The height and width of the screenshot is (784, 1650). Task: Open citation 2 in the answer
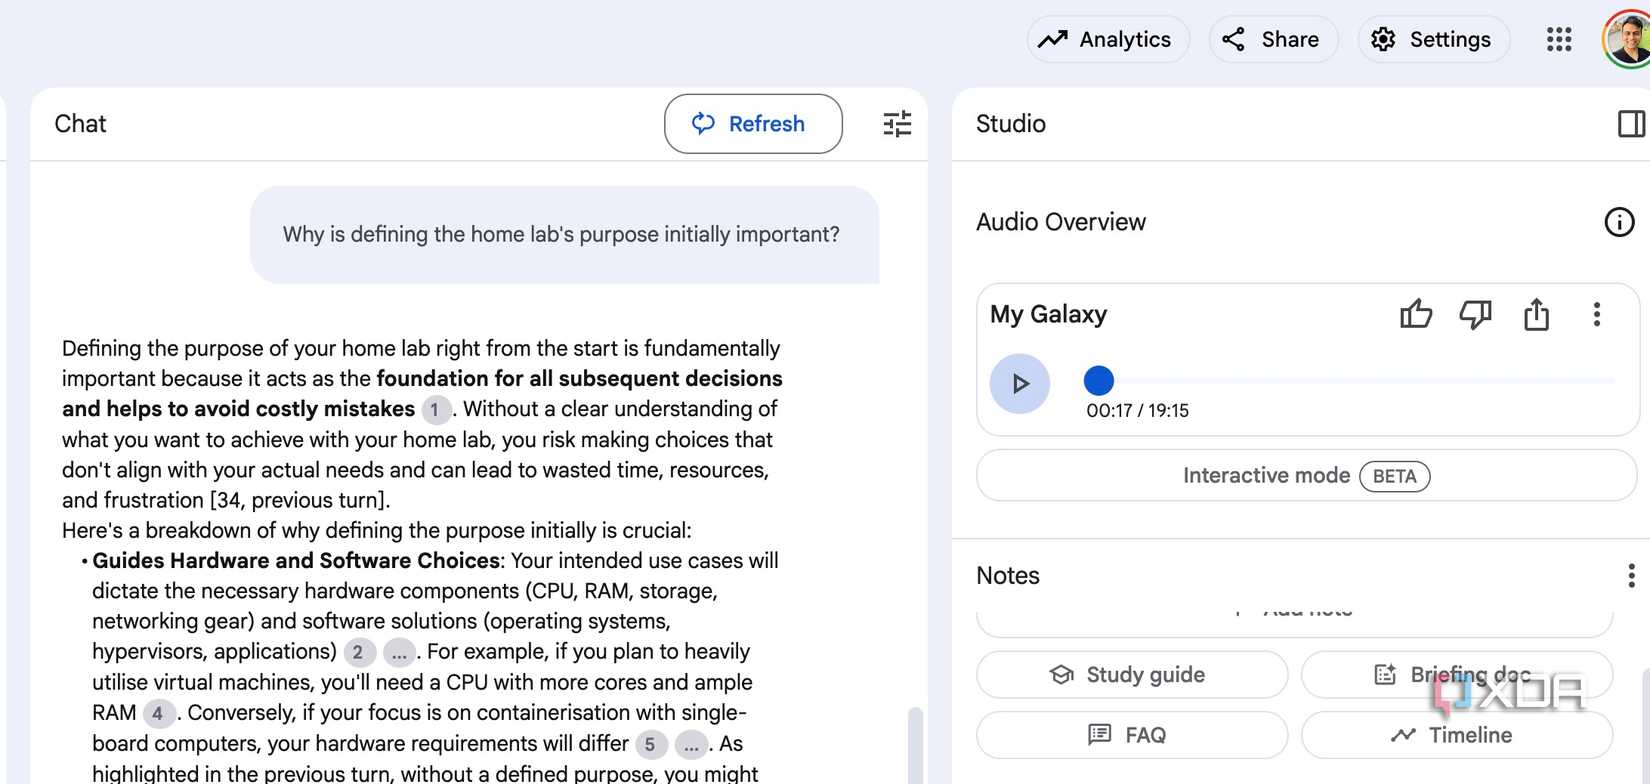tap(359, 653)
